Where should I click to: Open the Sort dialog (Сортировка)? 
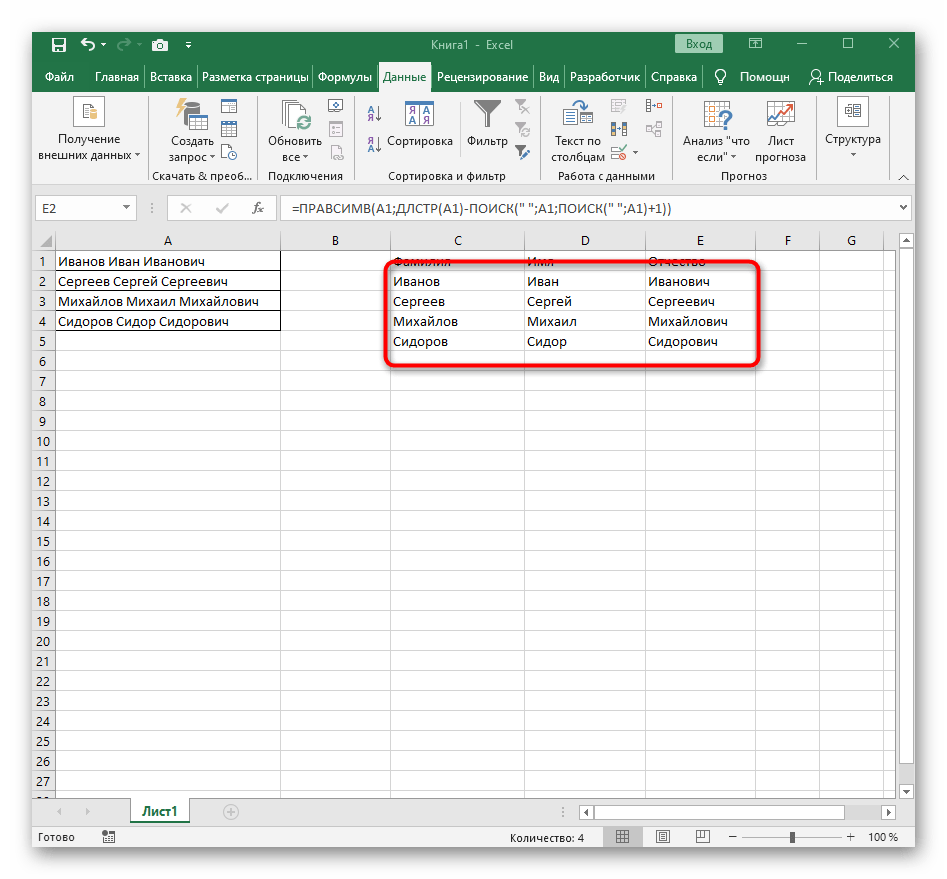pyautogui.click(x=420, y=125)
